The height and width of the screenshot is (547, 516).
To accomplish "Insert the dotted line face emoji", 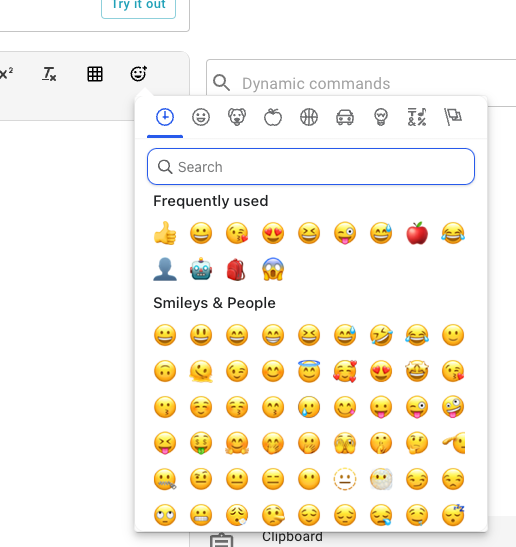I will point(345,479).
